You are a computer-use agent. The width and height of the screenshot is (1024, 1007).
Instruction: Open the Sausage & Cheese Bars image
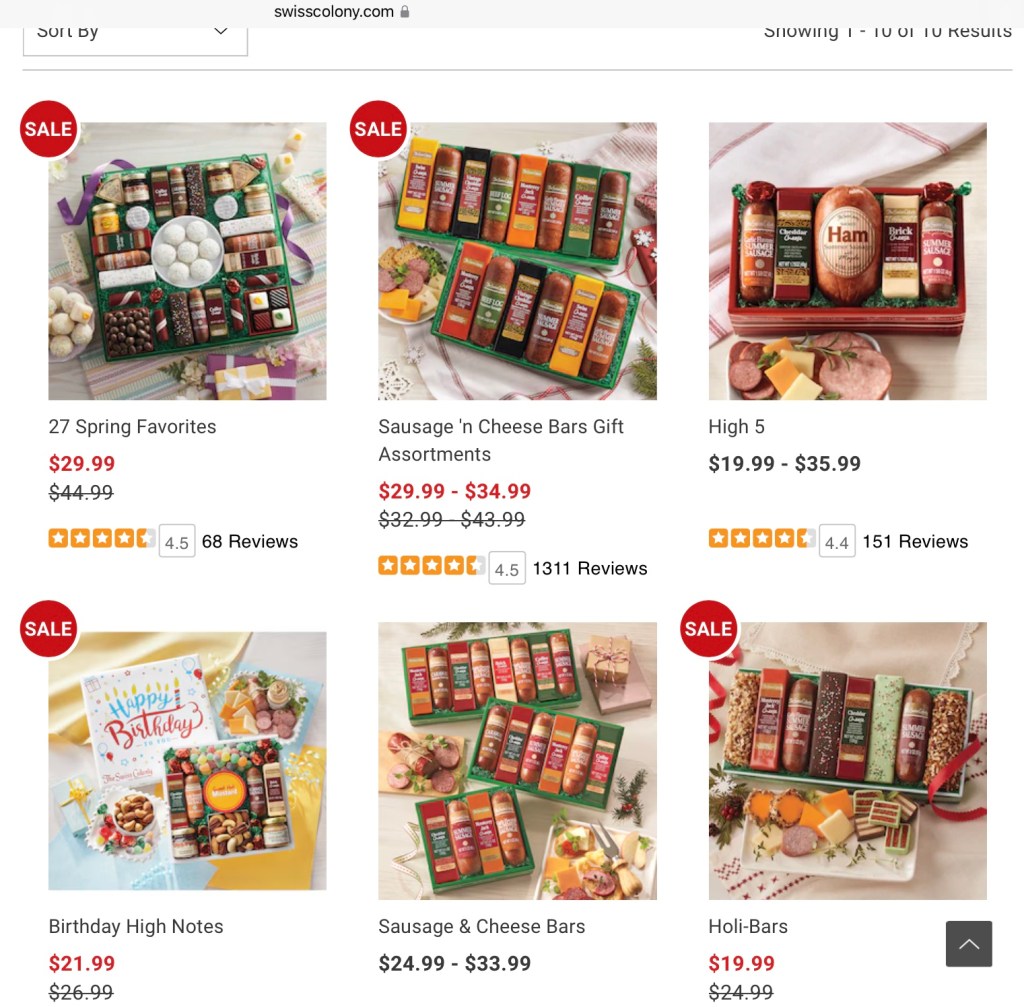point(517,761)
